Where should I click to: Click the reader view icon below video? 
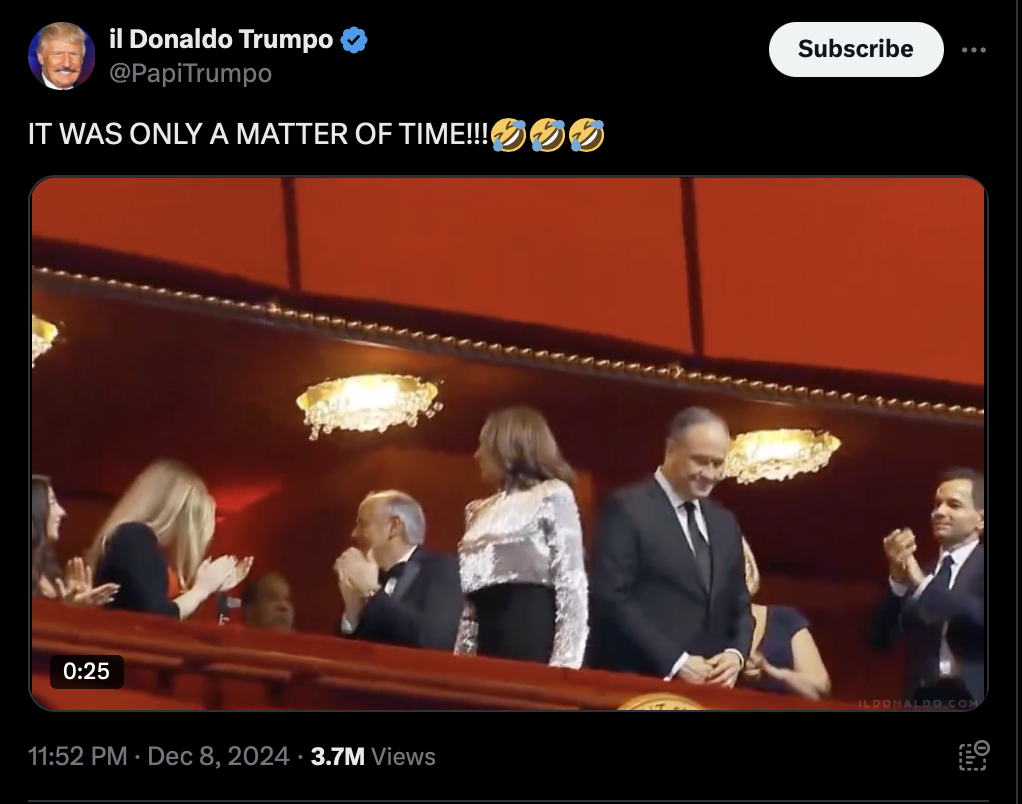[974, 756]
